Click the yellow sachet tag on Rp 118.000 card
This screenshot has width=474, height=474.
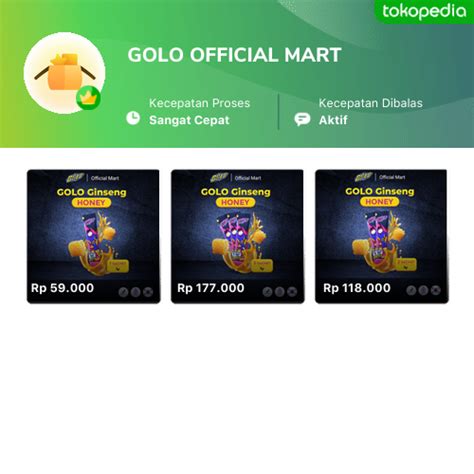coord(406,265)
